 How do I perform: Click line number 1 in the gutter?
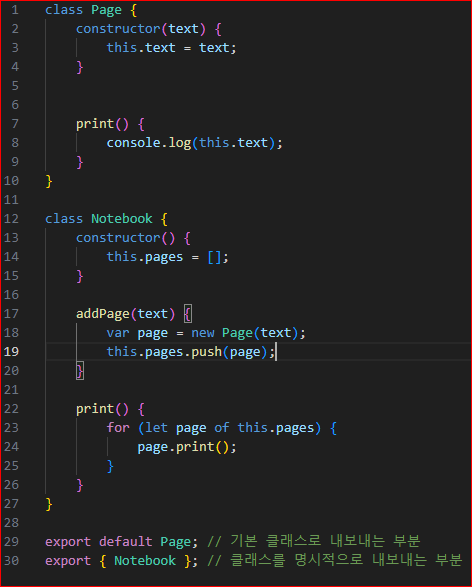click(15, 10)
